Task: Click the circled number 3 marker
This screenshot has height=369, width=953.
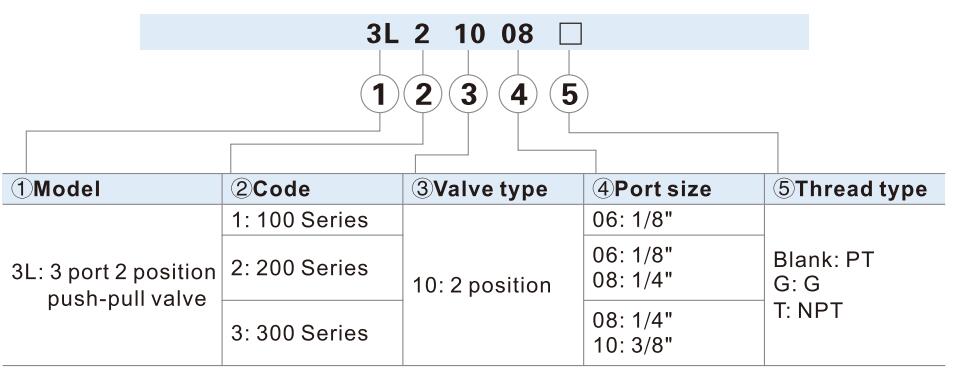Action: pyautogui.click(x=468, y=95)
